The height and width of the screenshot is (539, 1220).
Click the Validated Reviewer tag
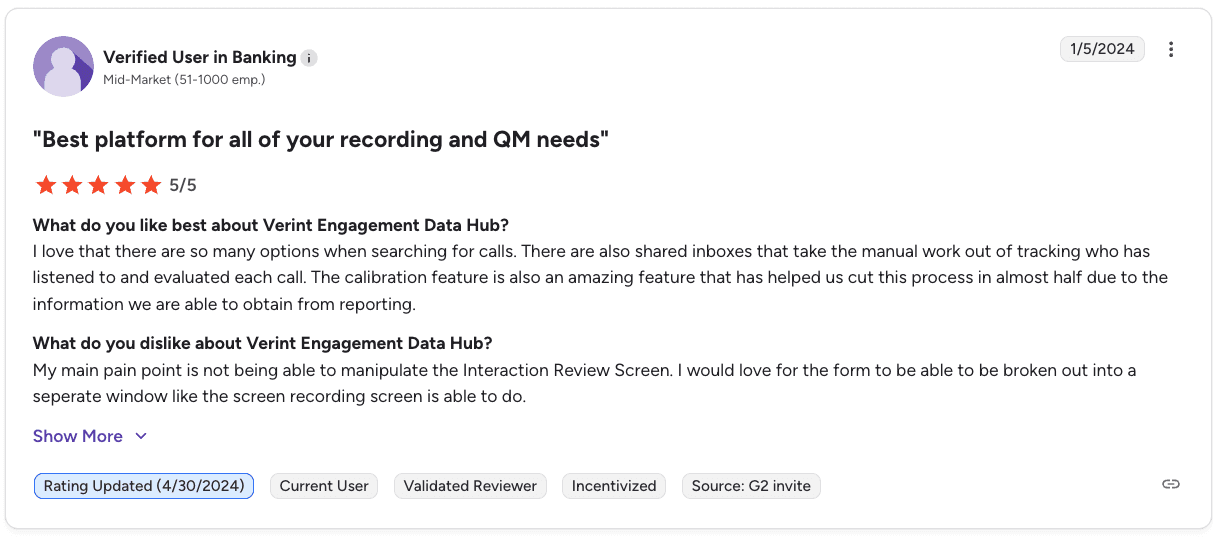[470, 486]
